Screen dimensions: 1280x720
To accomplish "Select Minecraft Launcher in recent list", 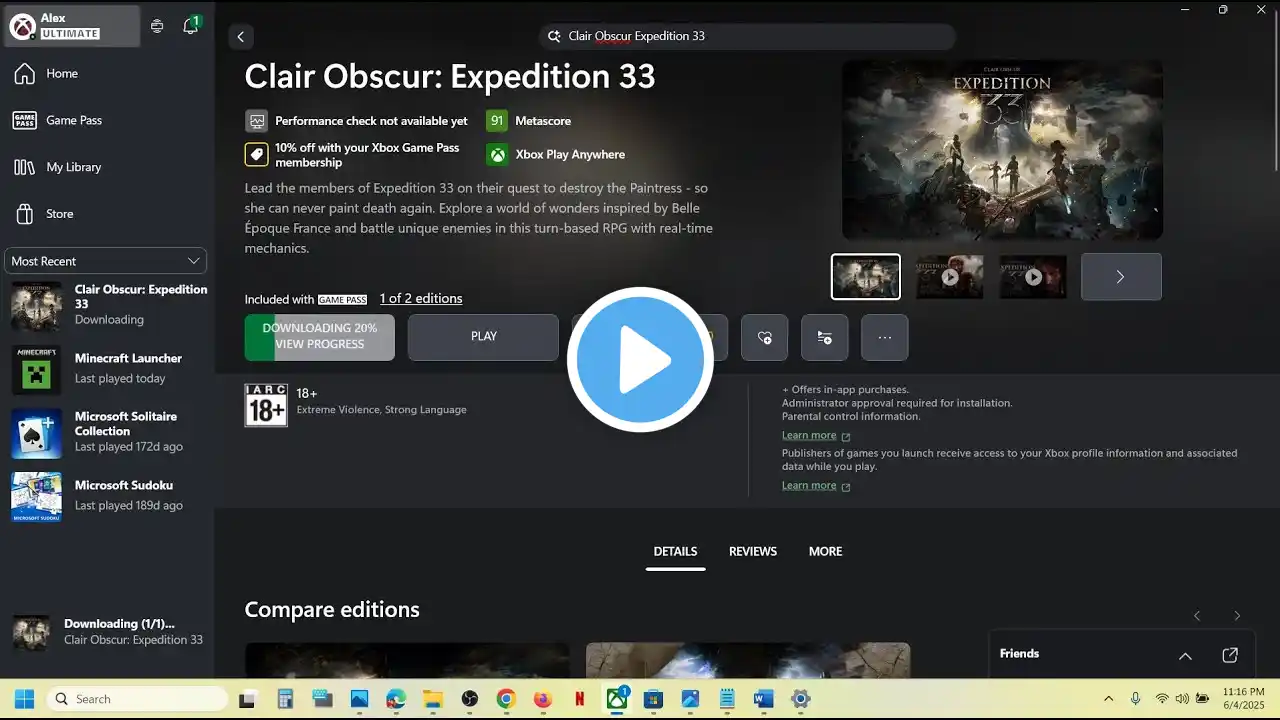I will click(108, 369).
